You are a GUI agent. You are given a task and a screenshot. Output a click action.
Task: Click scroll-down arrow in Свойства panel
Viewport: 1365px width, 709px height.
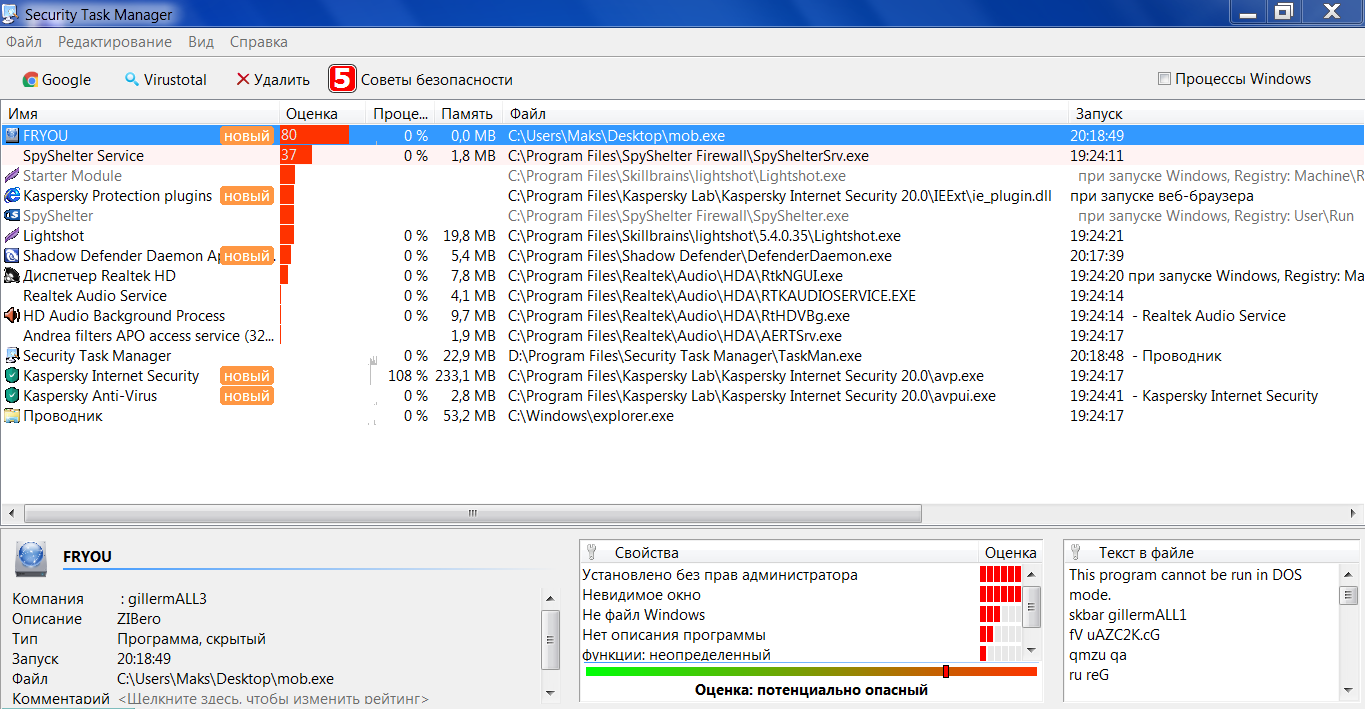1034,651
